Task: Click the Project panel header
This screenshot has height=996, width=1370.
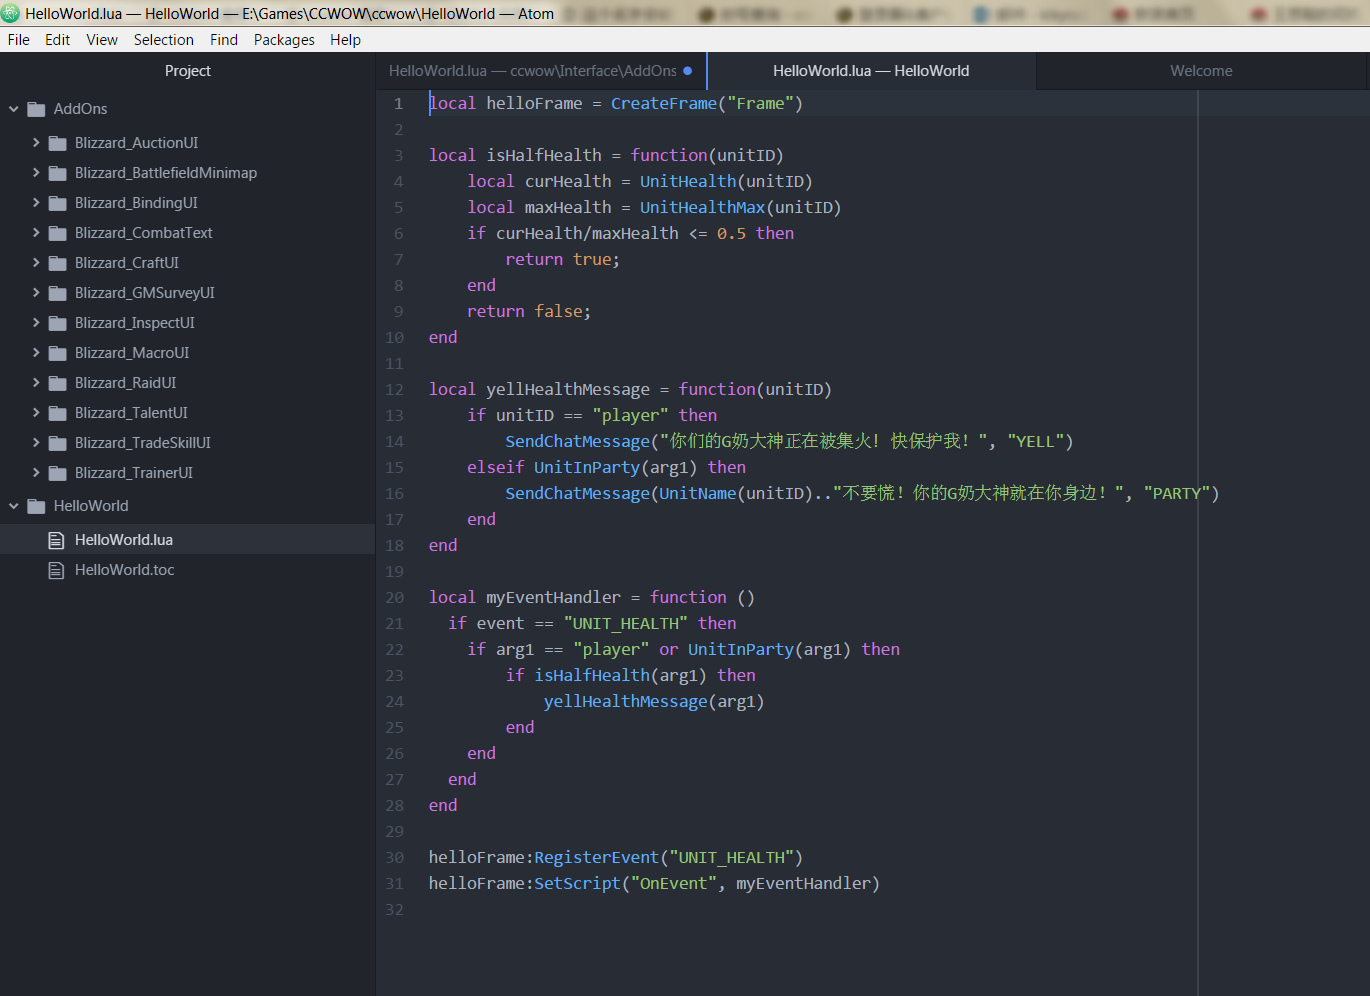Action: click(187, 71)
